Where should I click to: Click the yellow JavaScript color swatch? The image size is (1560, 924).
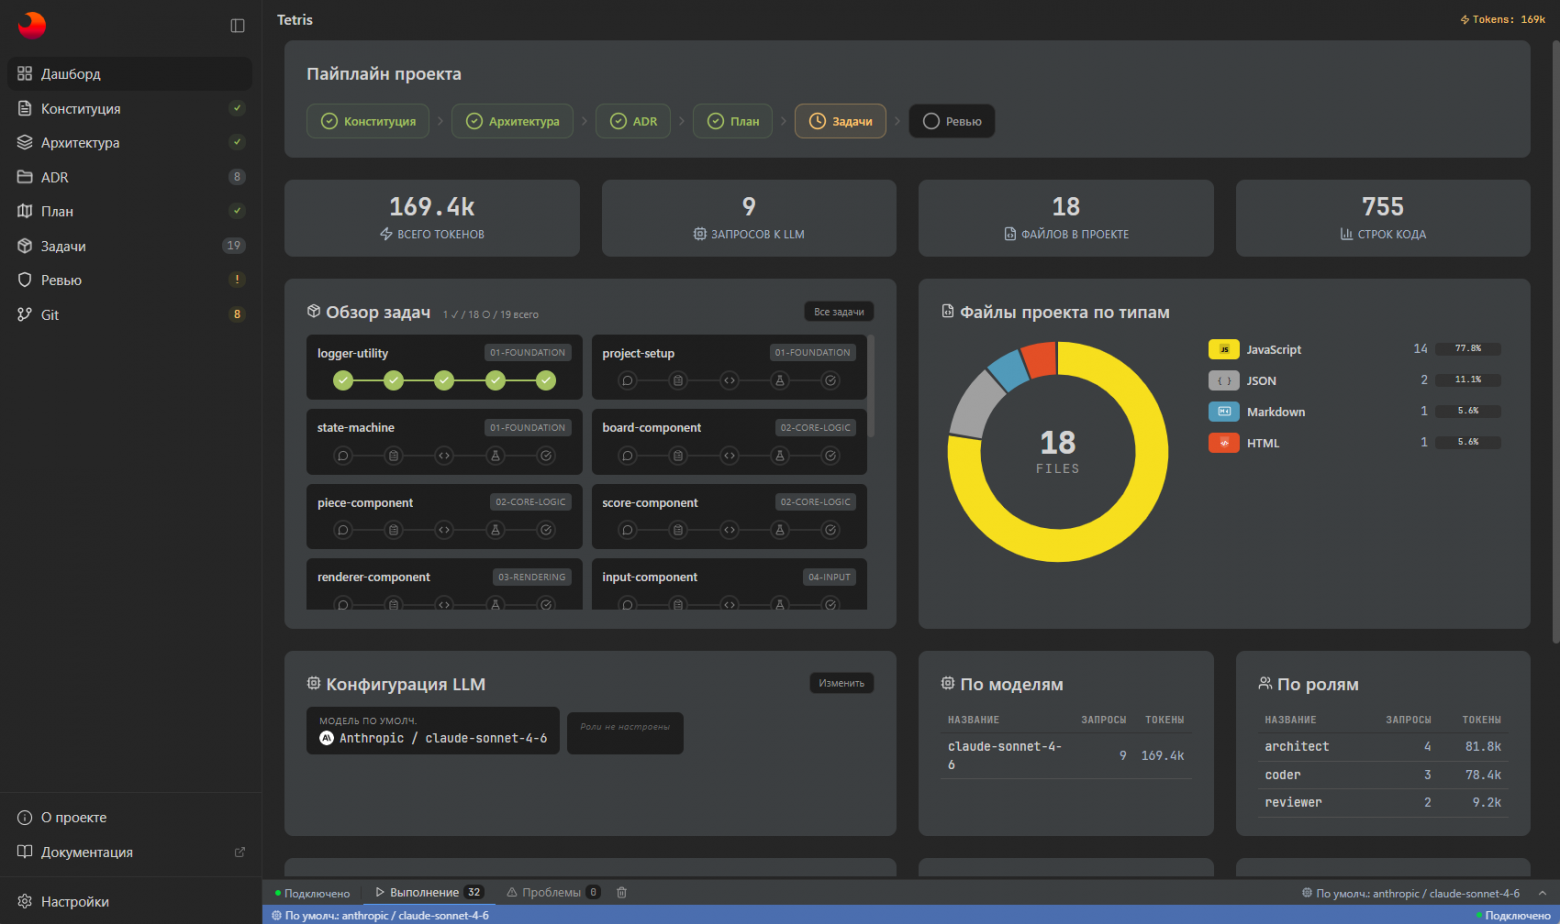point(1223,349)
